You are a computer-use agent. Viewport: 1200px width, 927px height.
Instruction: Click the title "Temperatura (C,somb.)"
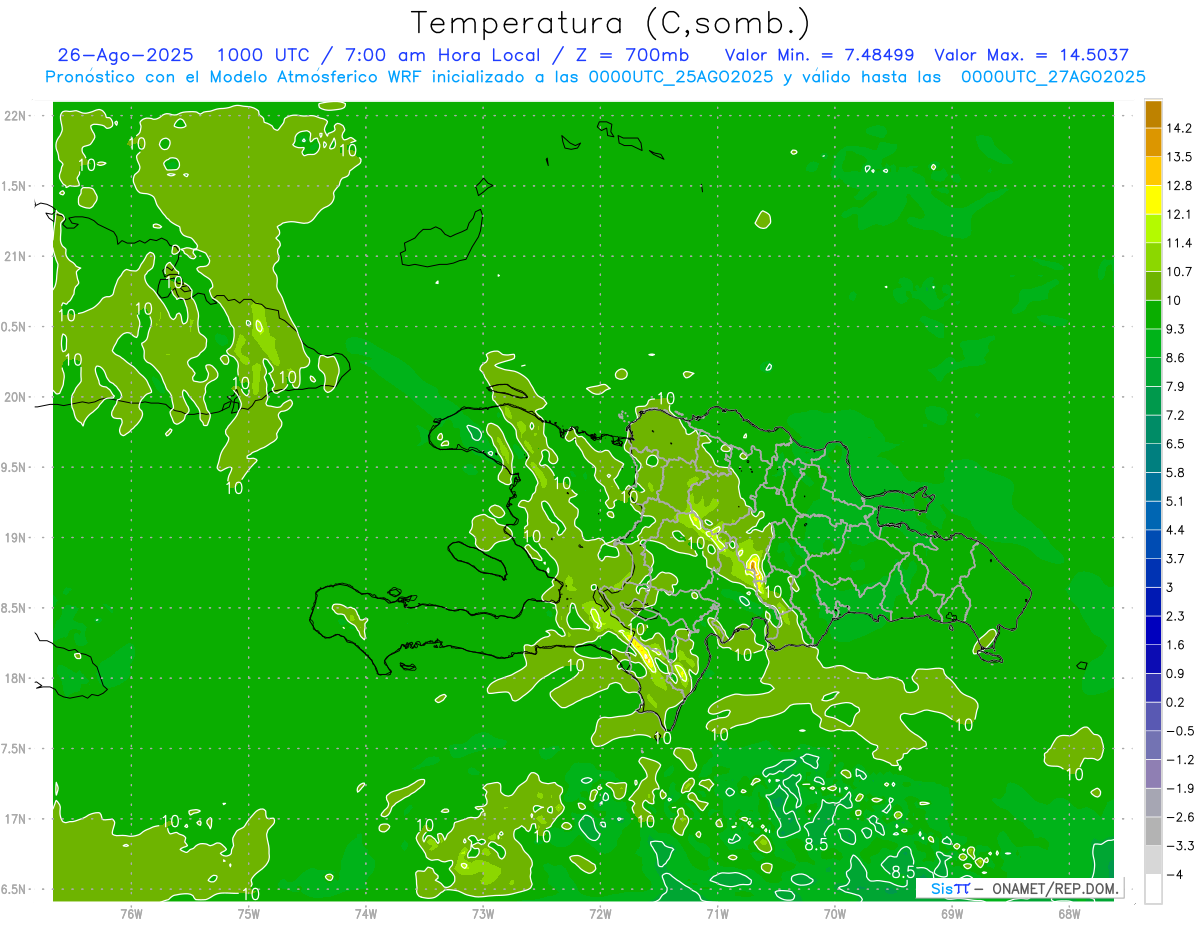pos(611,22)
